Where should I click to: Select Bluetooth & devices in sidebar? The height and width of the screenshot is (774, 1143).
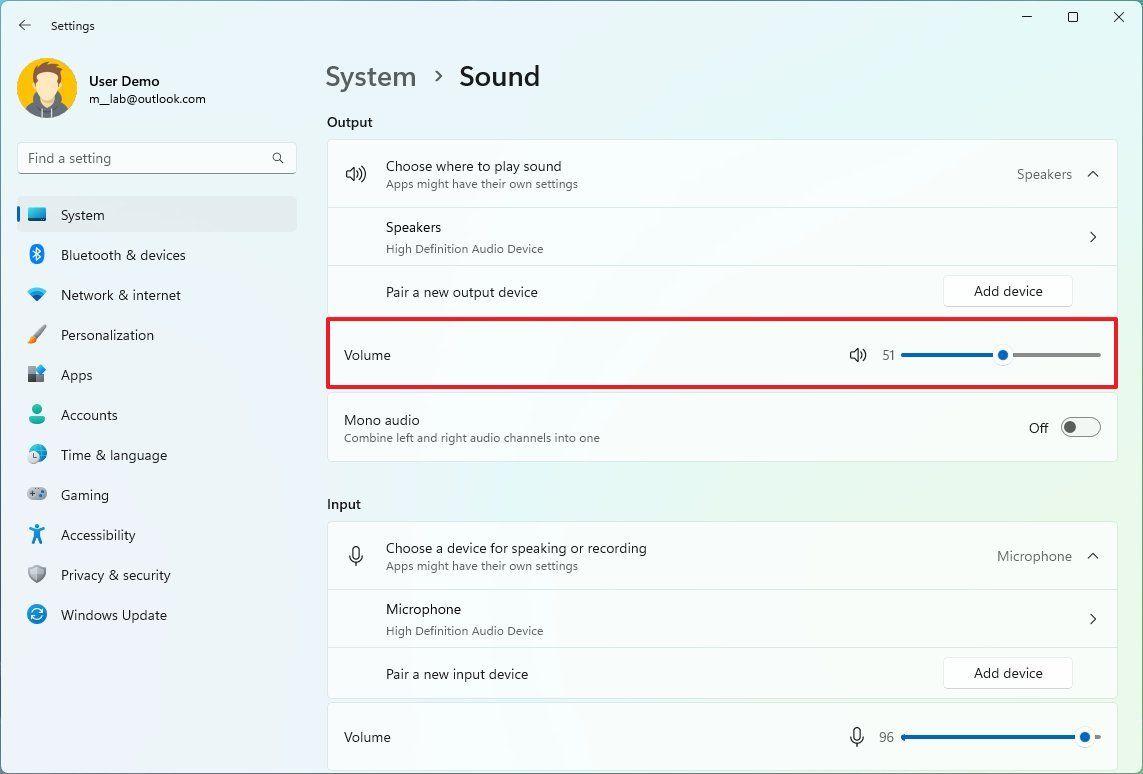point(122,255)
